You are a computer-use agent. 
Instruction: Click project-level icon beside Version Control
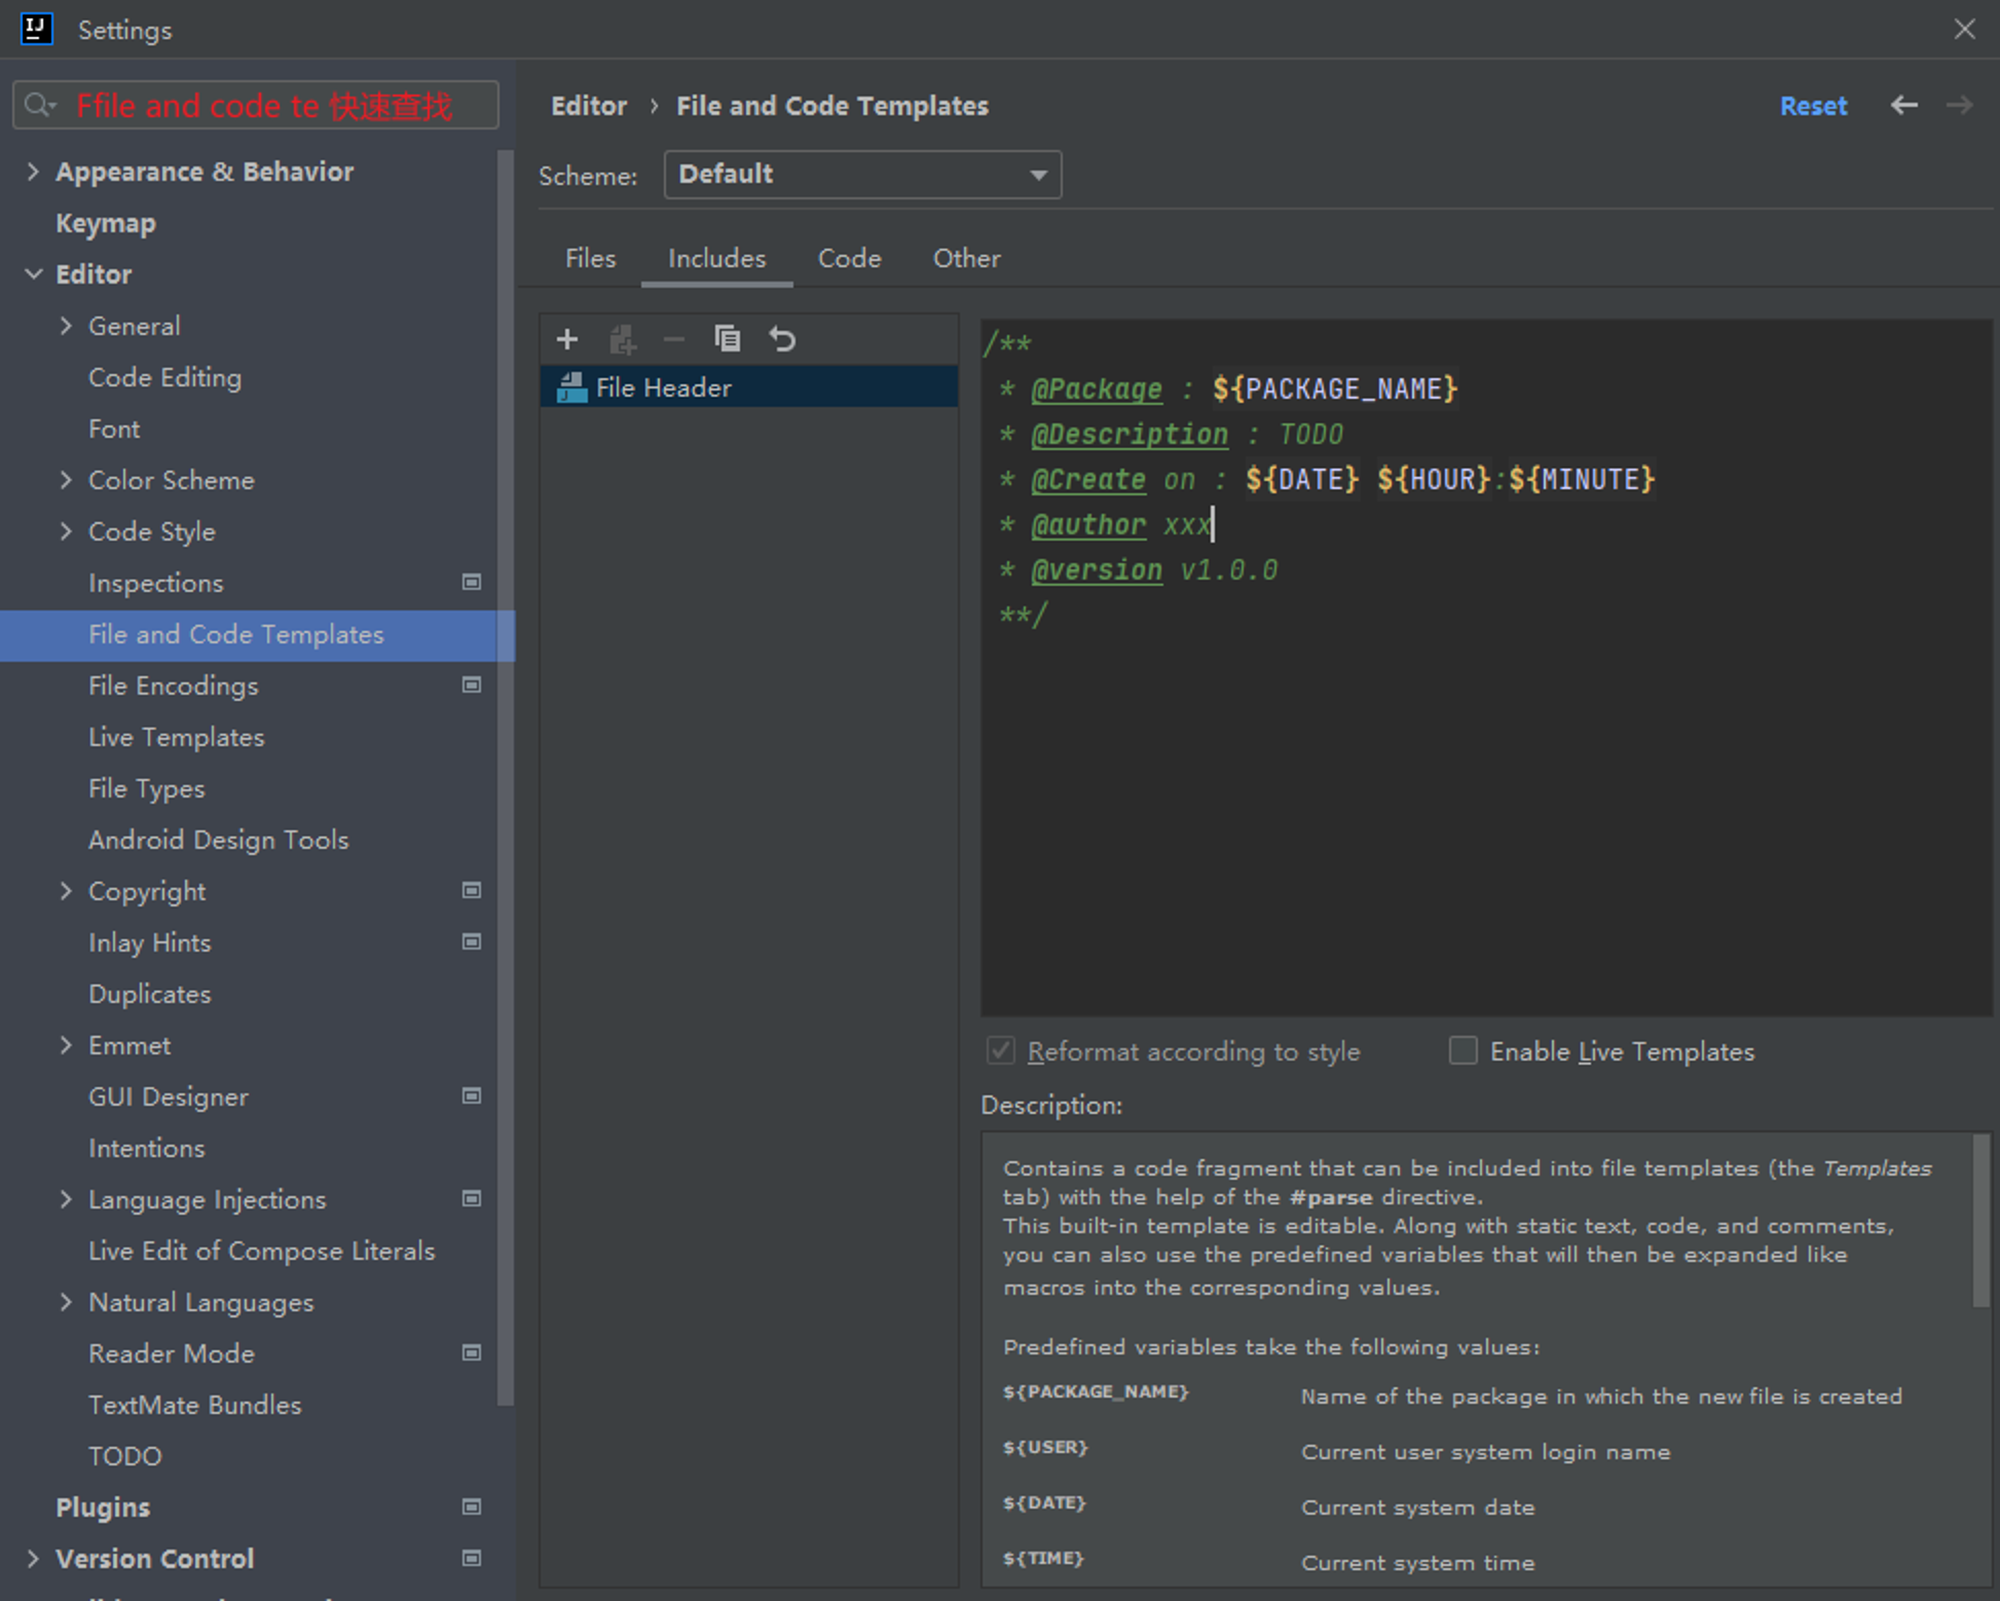[472, 1558]
